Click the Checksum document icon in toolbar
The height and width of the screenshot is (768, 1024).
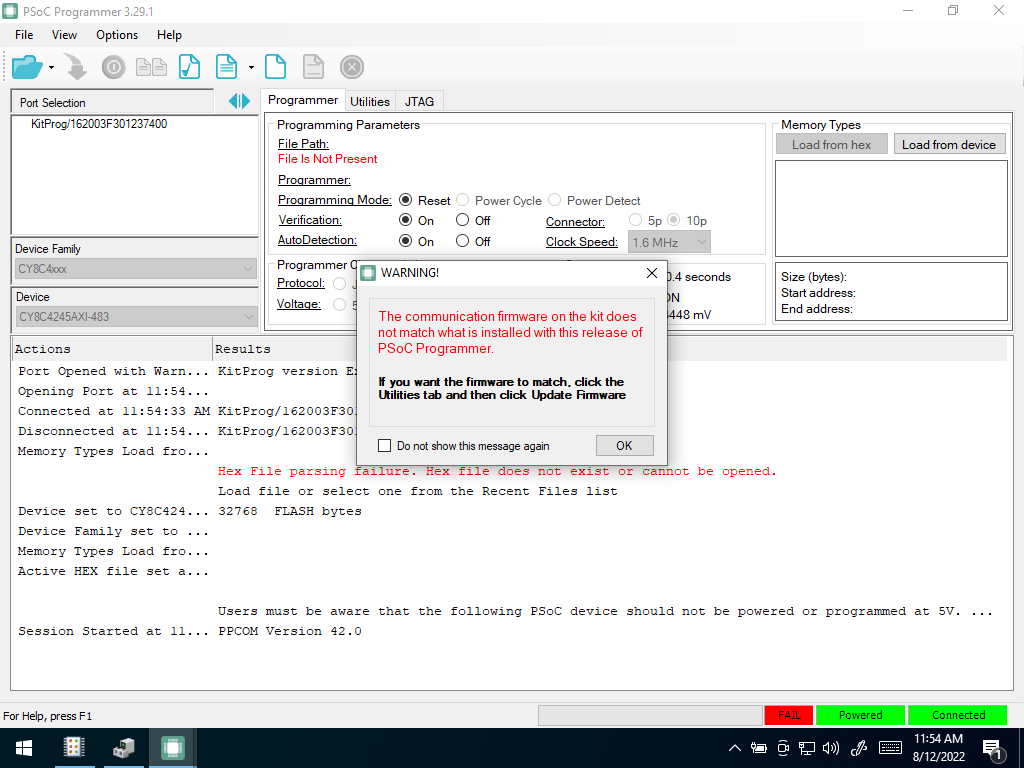[189, 67]
